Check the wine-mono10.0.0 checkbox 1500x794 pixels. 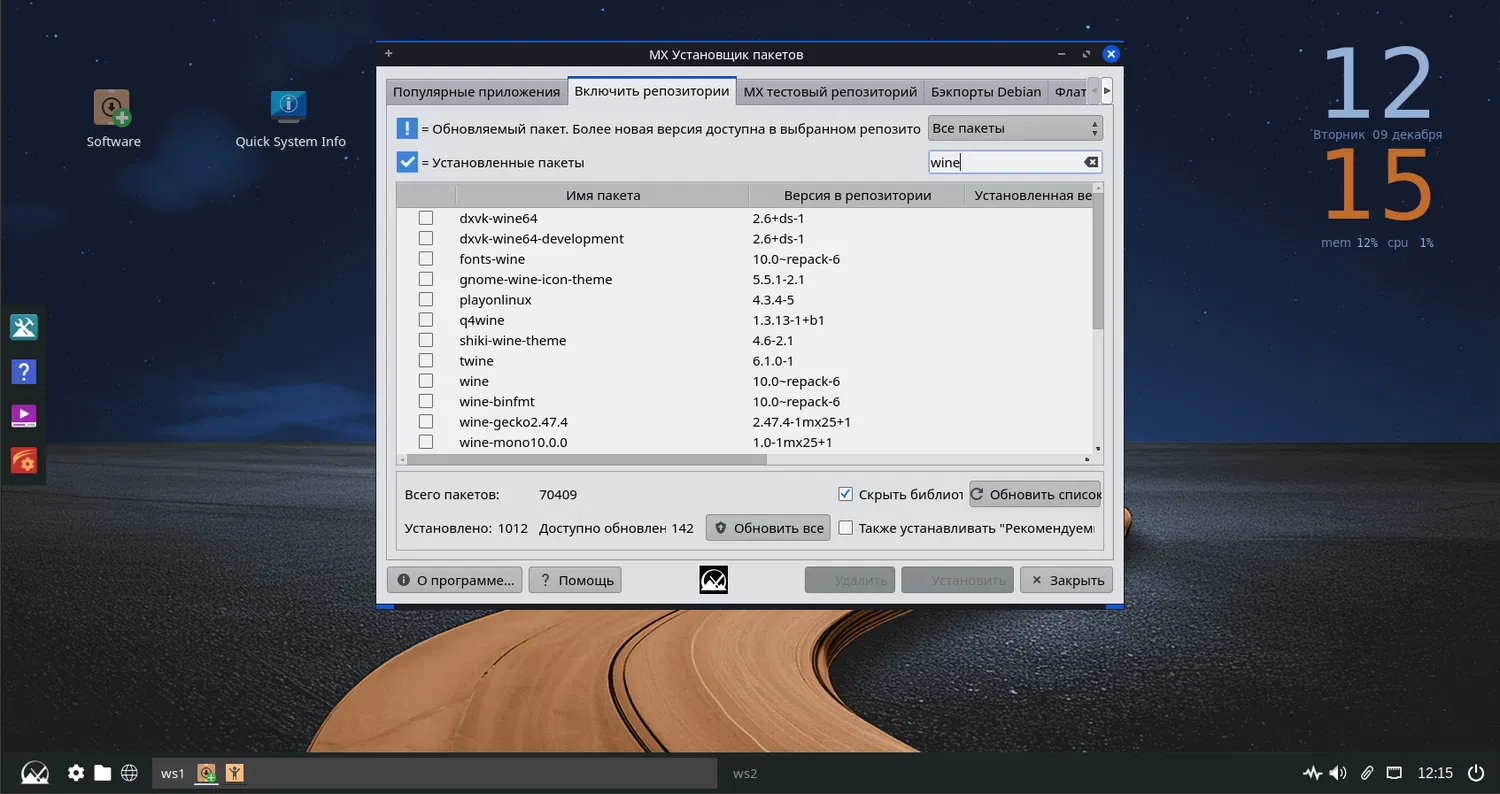426,442
